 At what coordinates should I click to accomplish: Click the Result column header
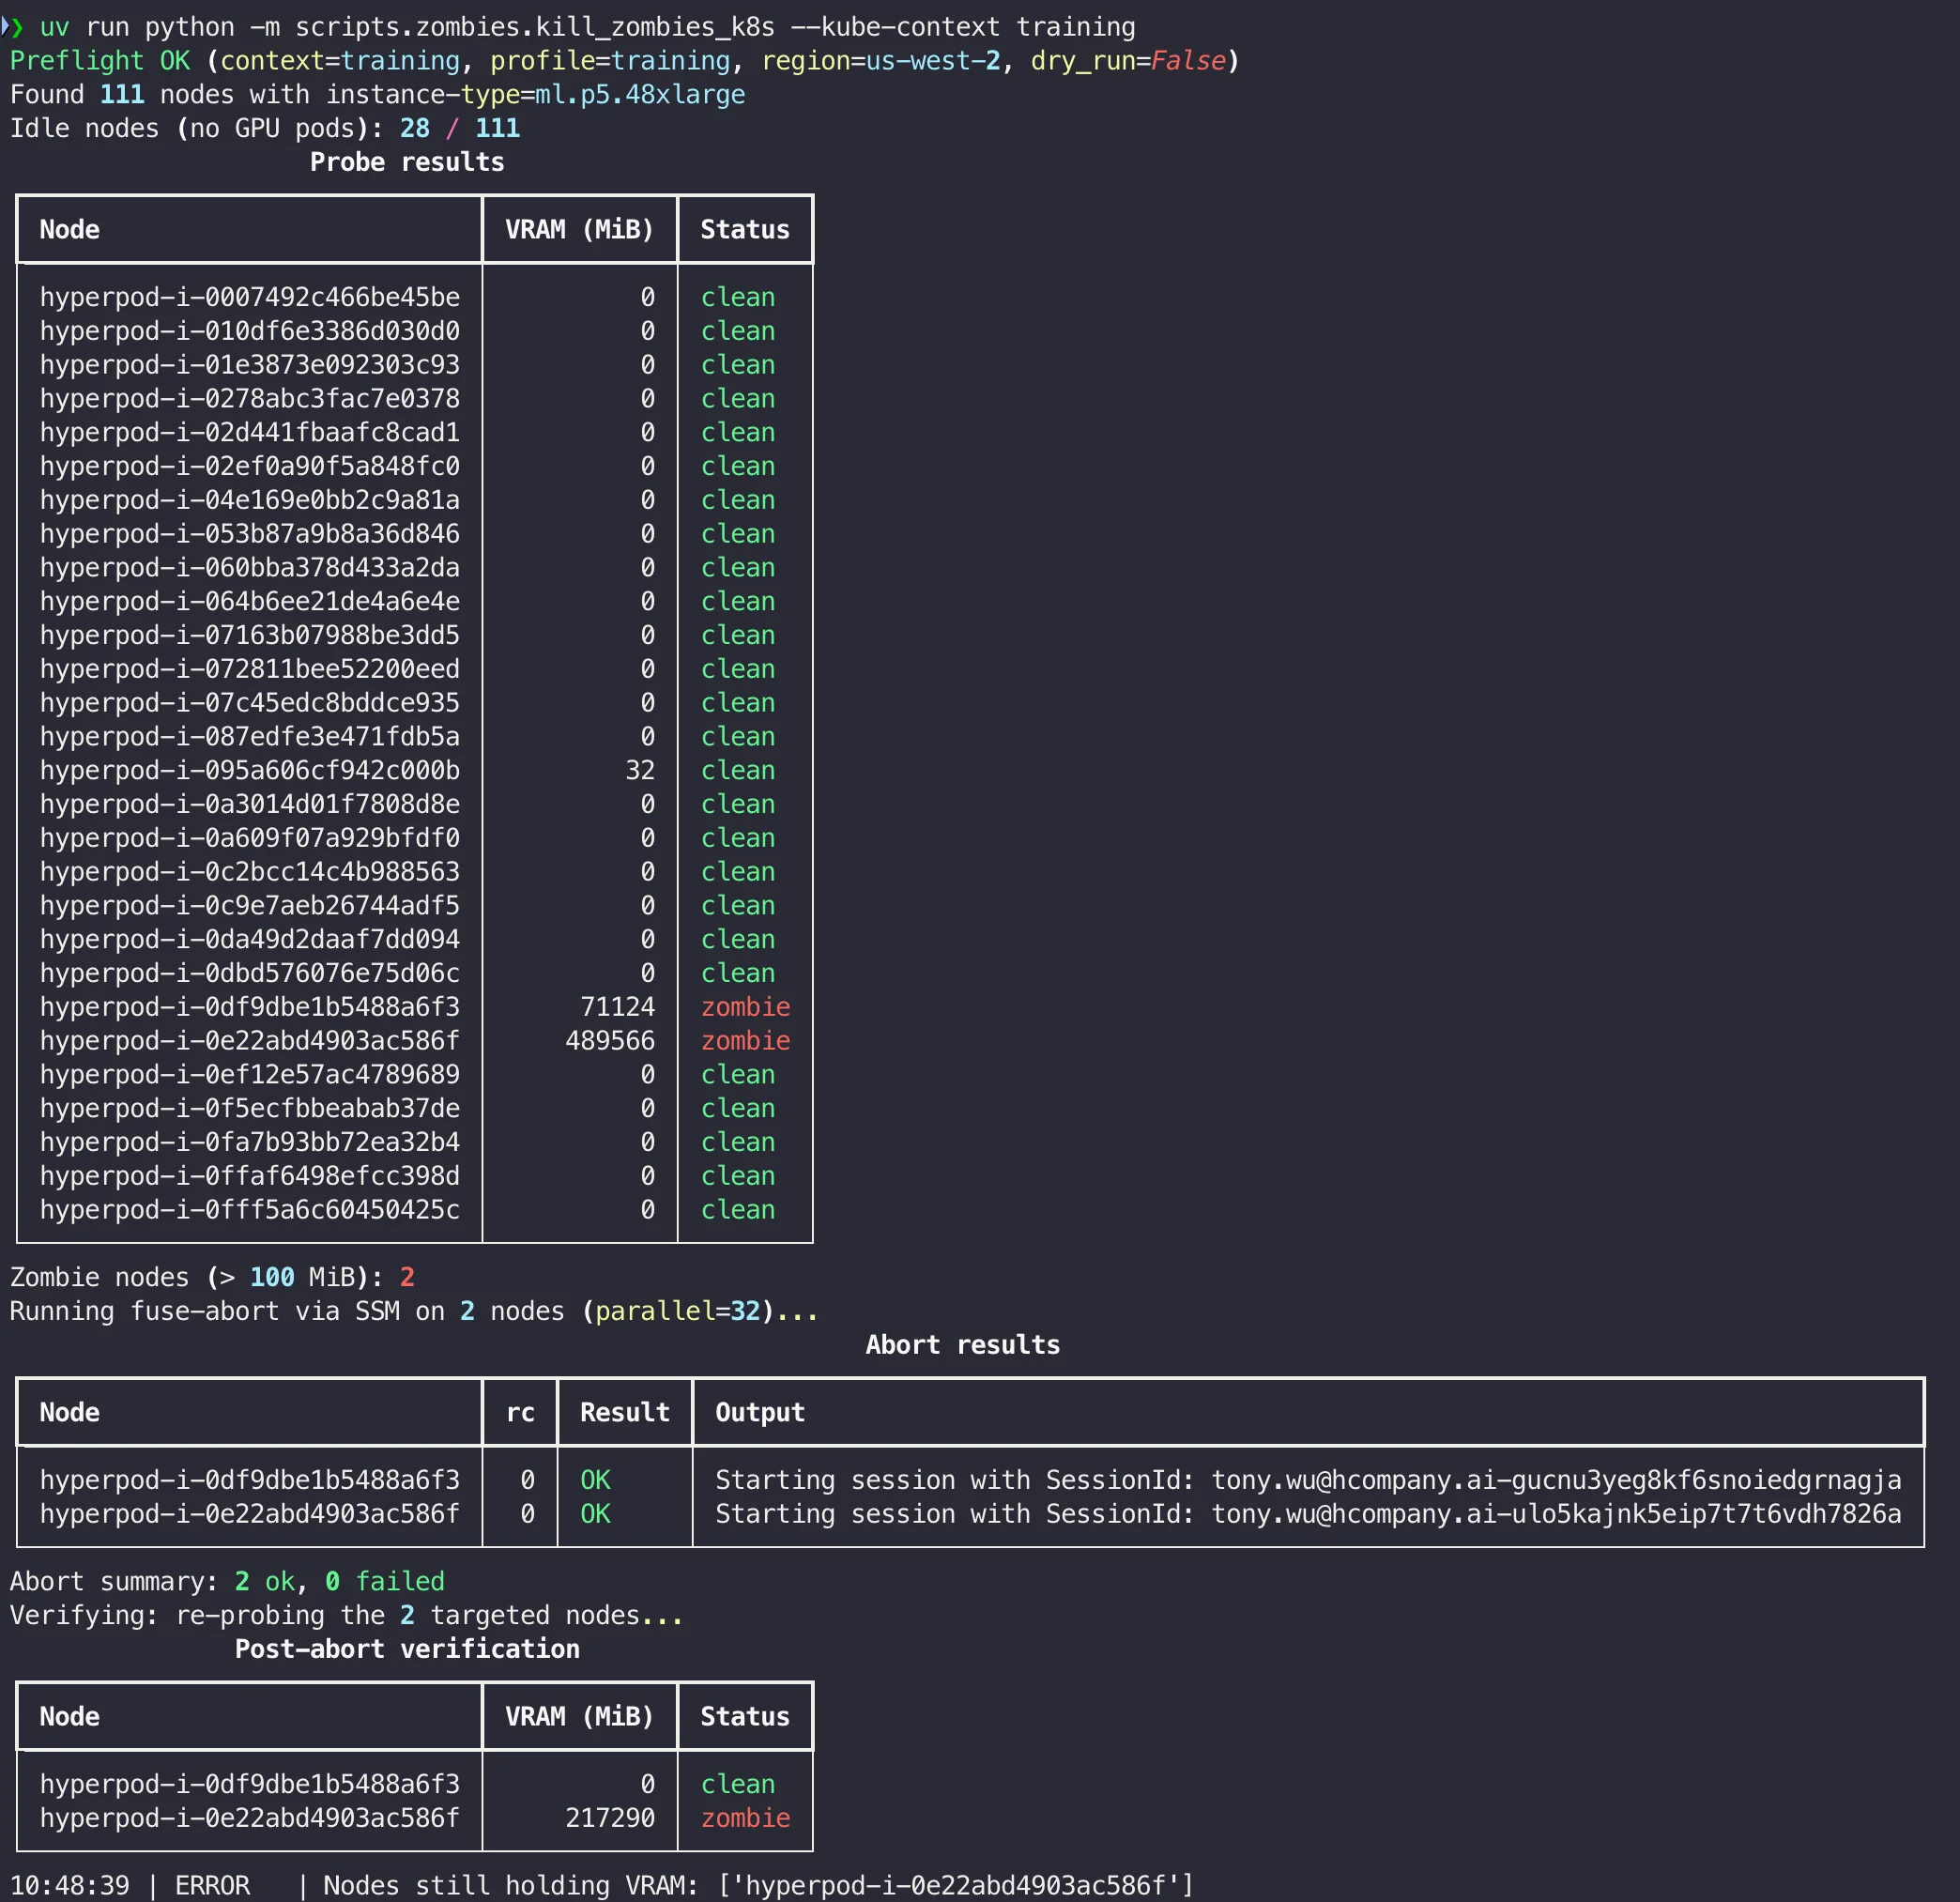(x=625, y=1413)
